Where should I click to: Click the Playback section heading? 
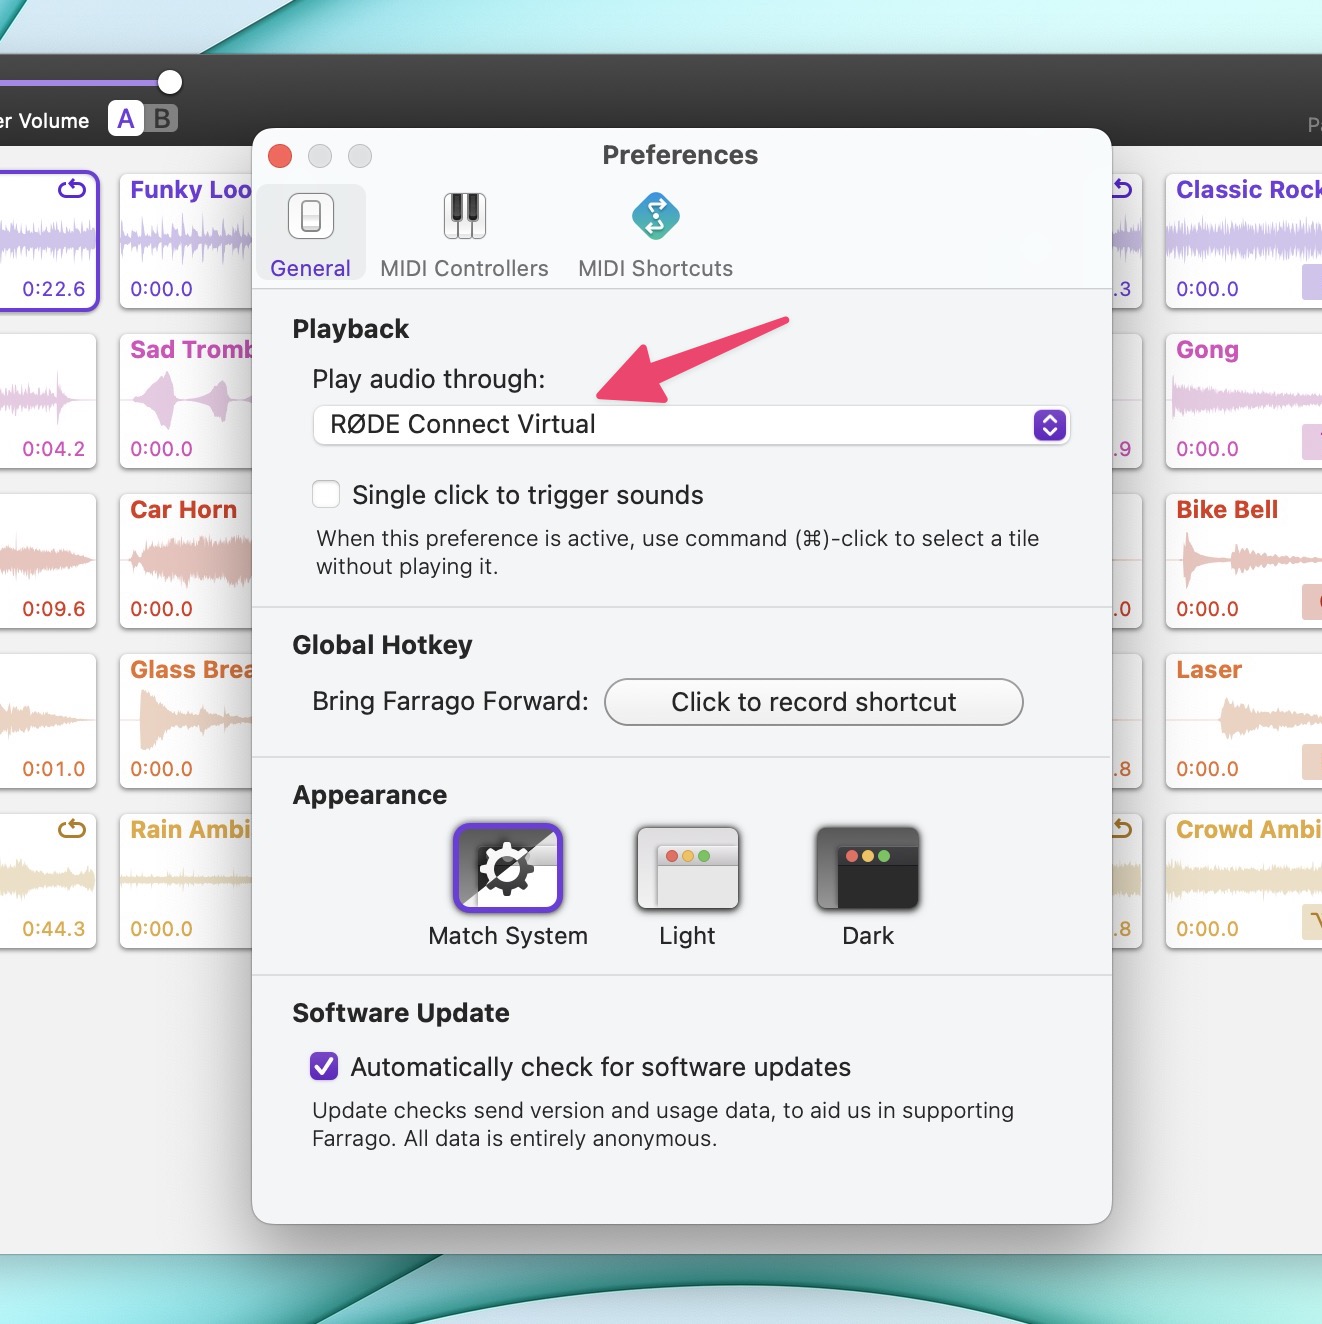(x=351, y=329)
